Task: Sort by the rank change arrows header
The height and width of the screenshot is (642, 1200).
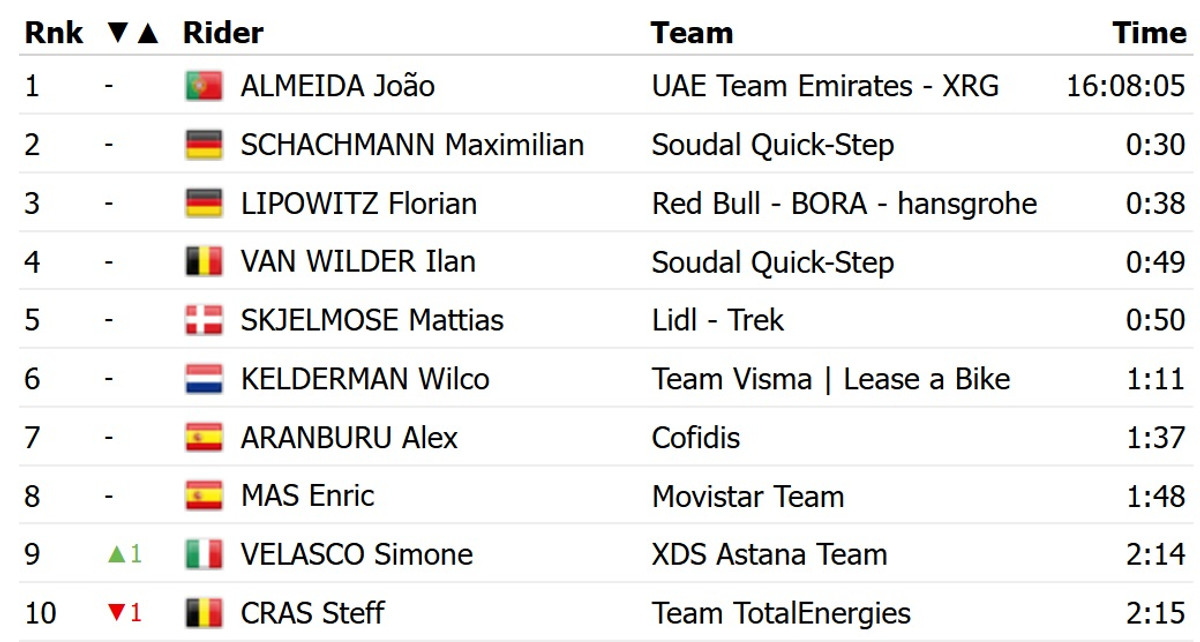Action: point(133,33)
